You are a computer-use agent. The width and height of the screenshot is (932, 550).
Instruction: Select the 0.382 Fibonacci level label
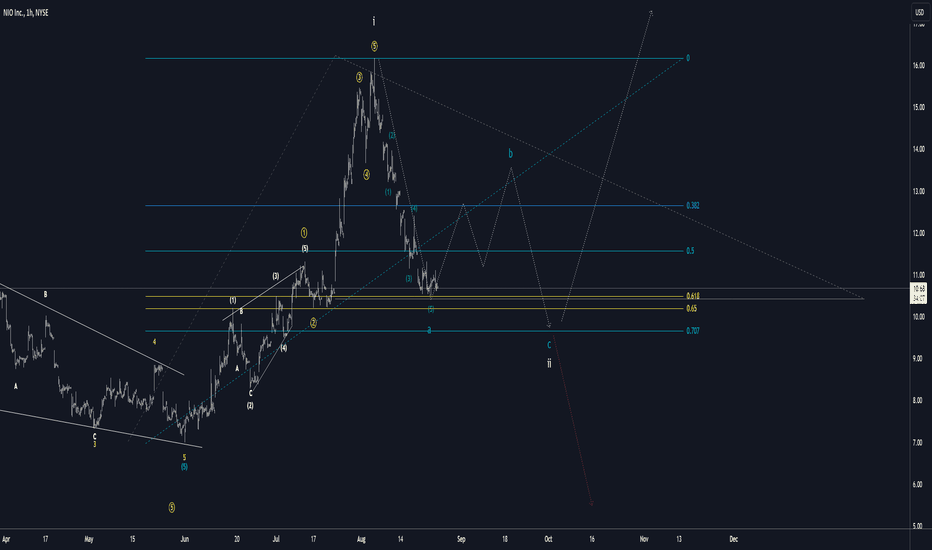click(x=692, y=206)
